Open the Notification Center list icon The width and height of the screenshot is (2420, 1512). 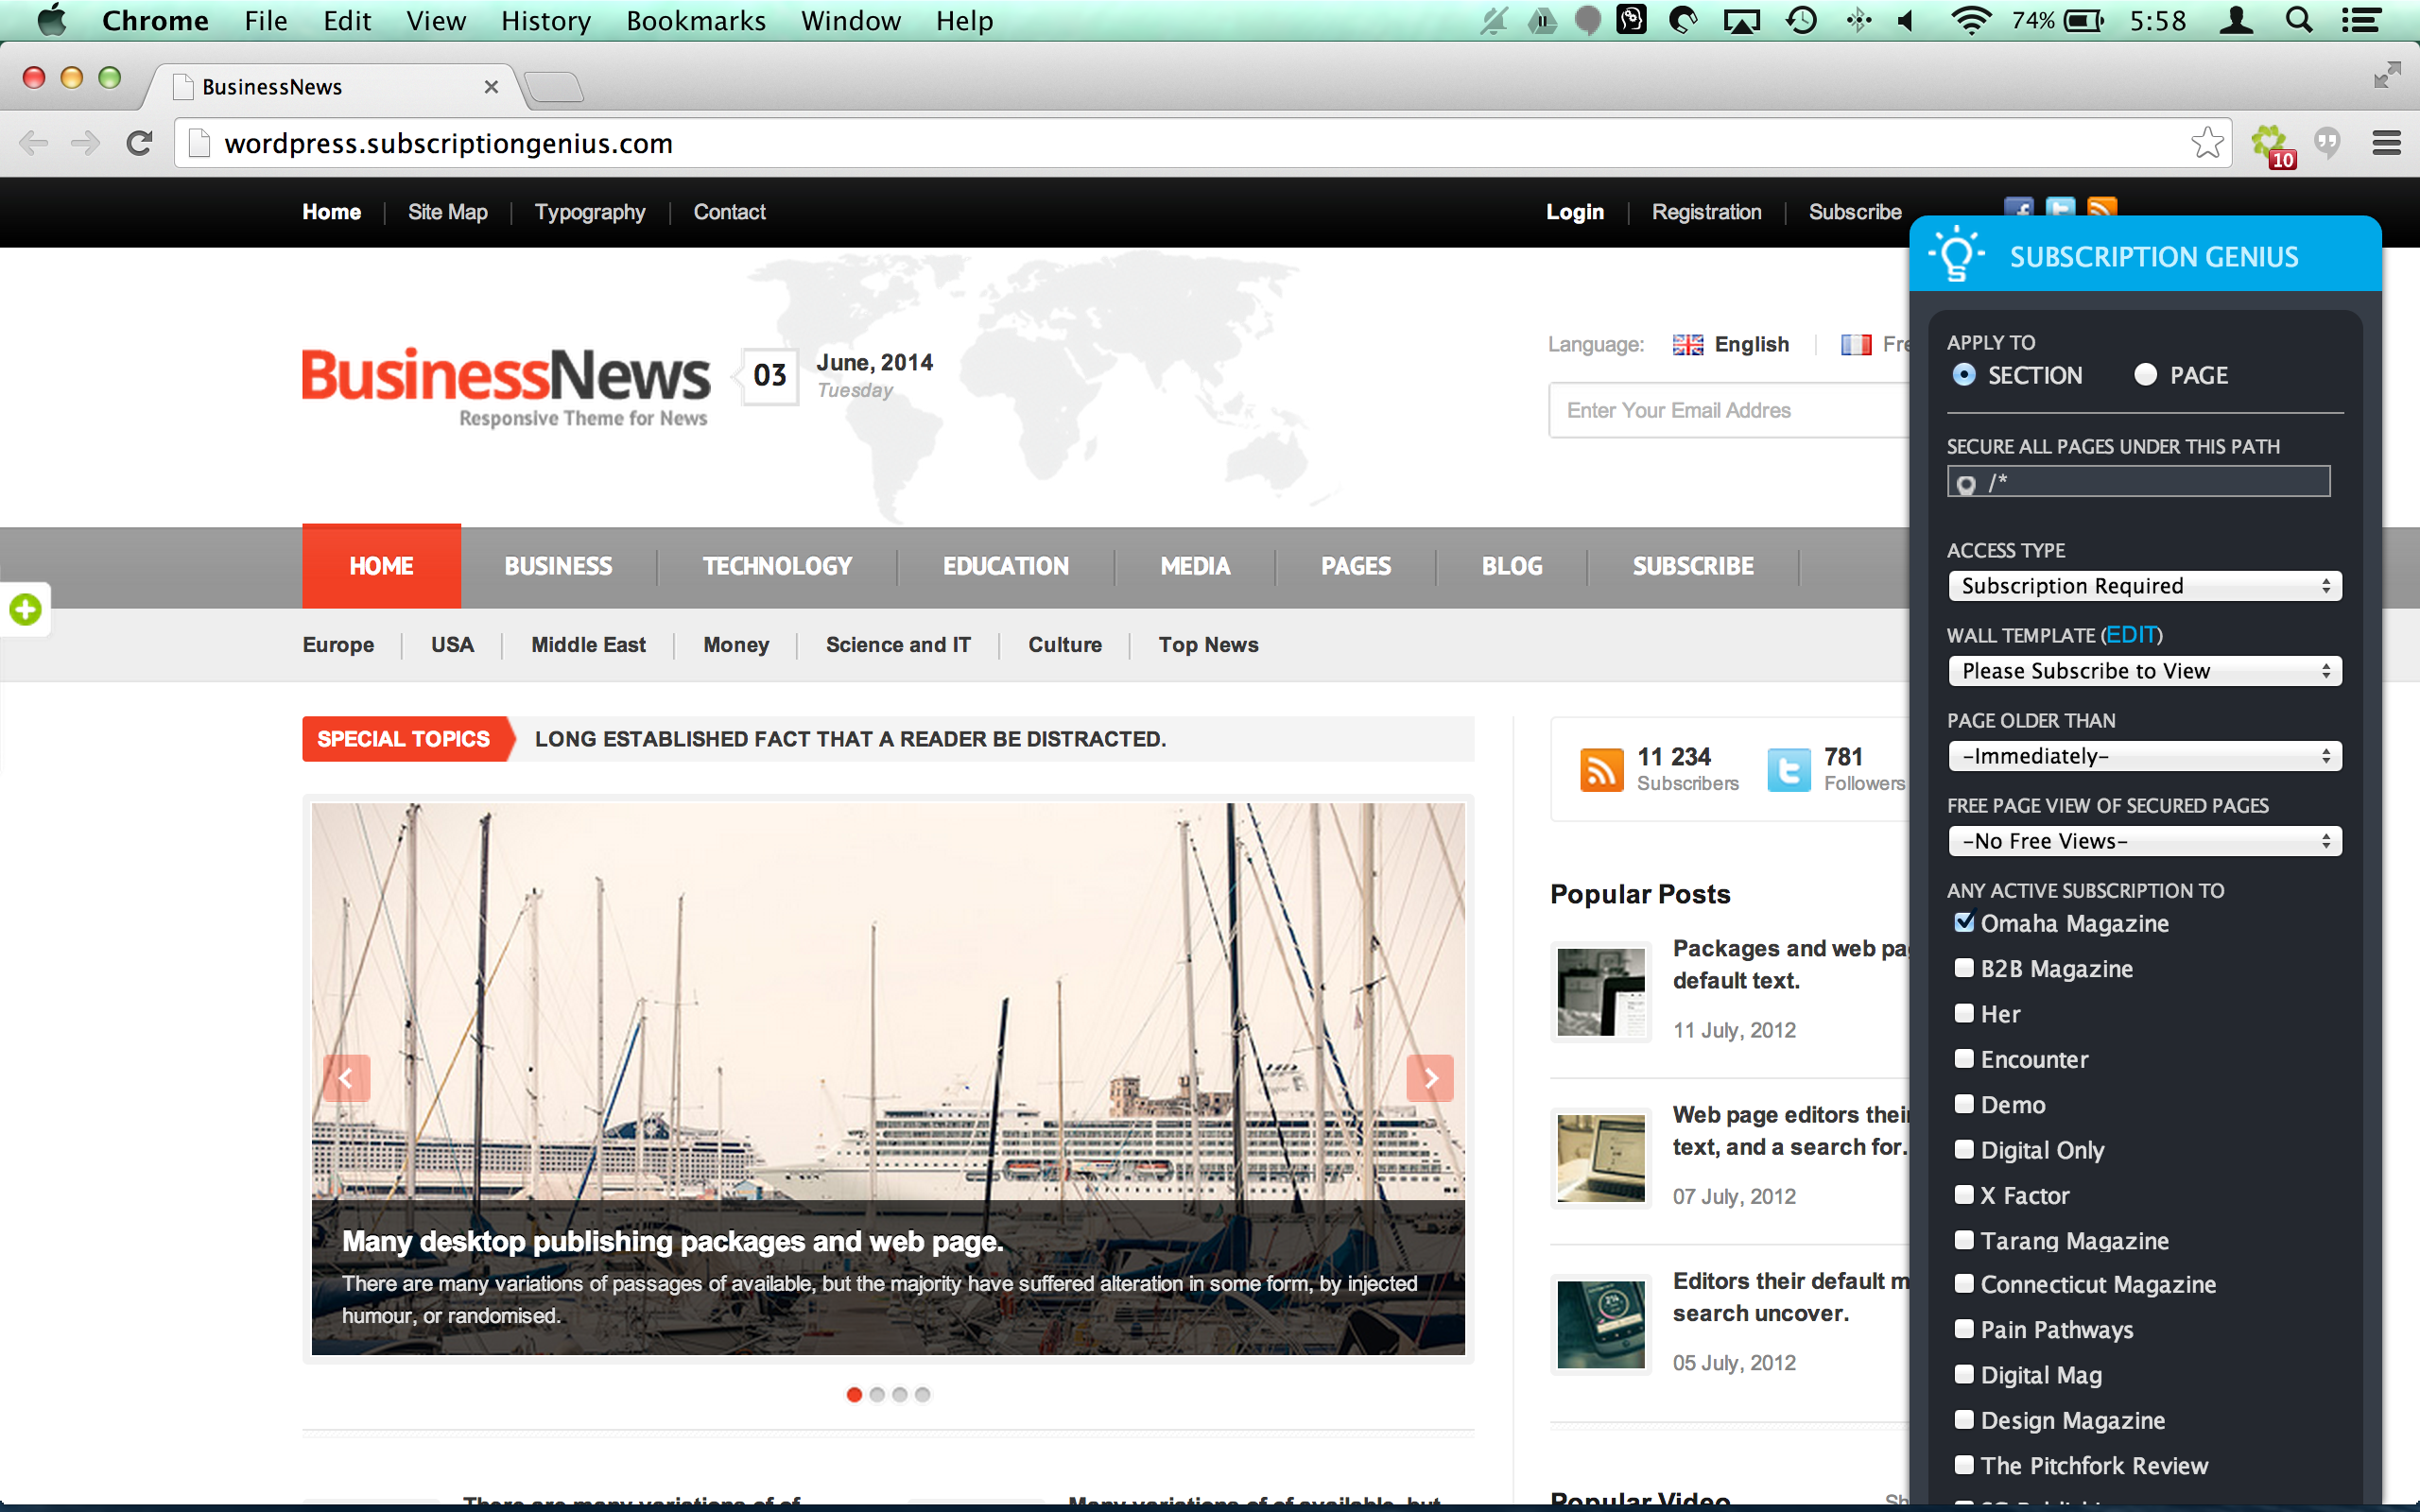tap(2361, 20)
